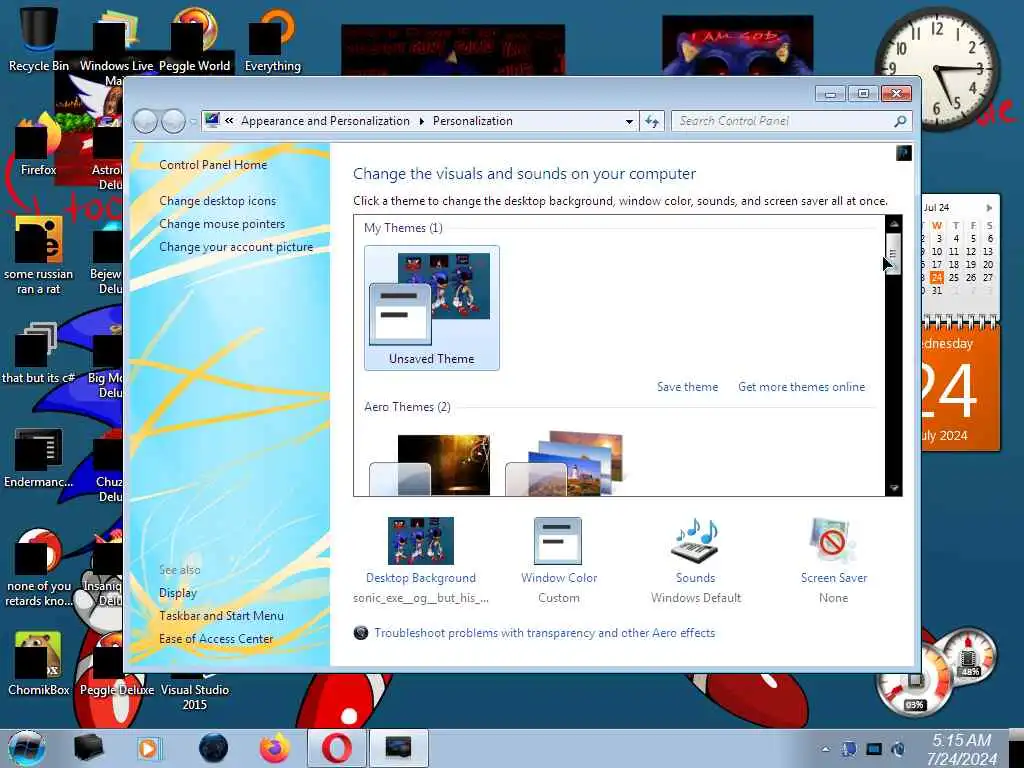1024x768 pixels.
Task: Open the Recycle Bin desktop icon
Action: 39,37
